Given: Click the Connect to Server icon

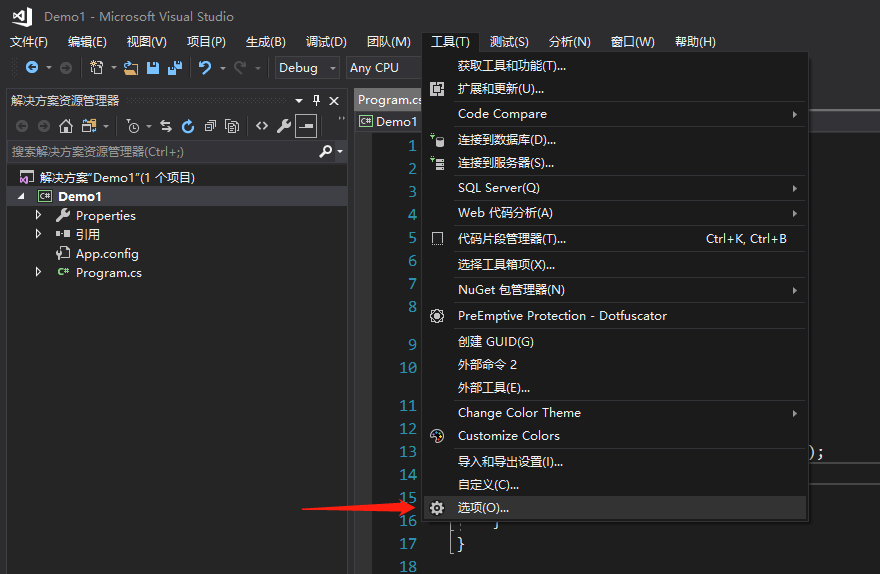Looking at the screenshot, I should [x=437, y=163].
